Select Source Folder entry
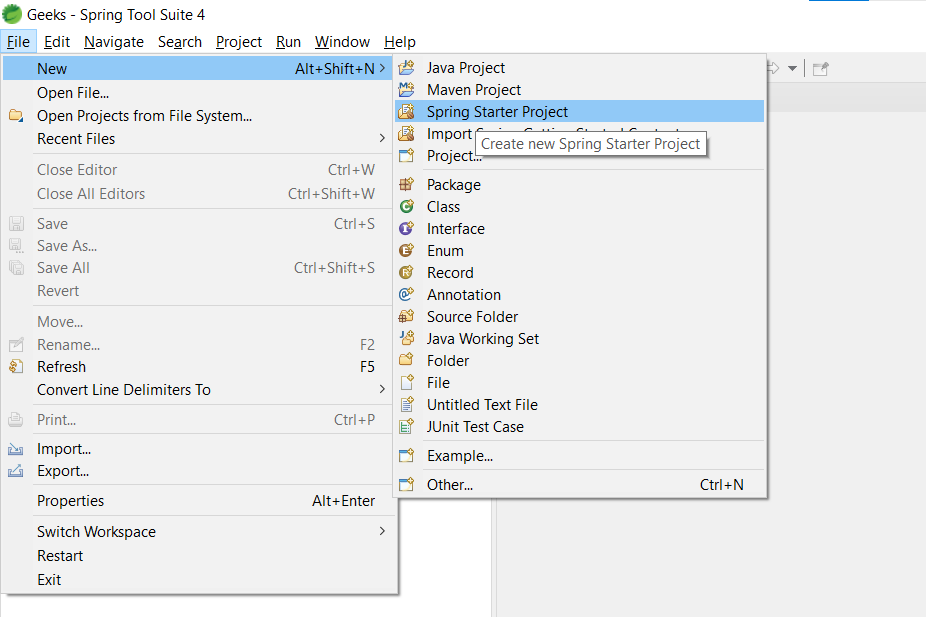 [x=579, y=316]
